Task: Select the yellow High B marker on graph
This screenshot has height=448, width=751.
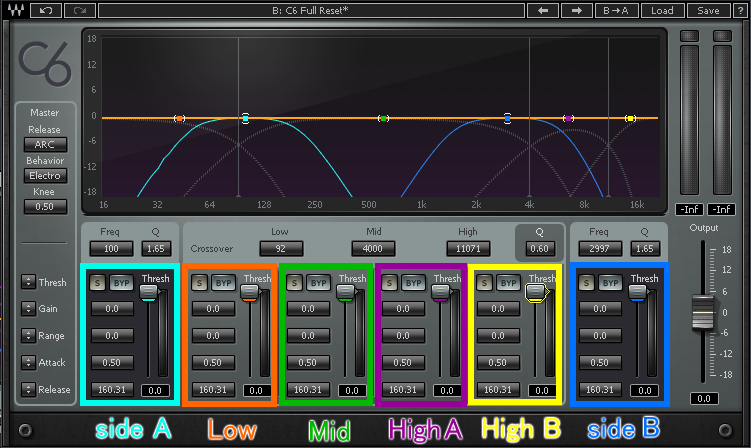Action: pyautogui.click(x=630, y=119)
